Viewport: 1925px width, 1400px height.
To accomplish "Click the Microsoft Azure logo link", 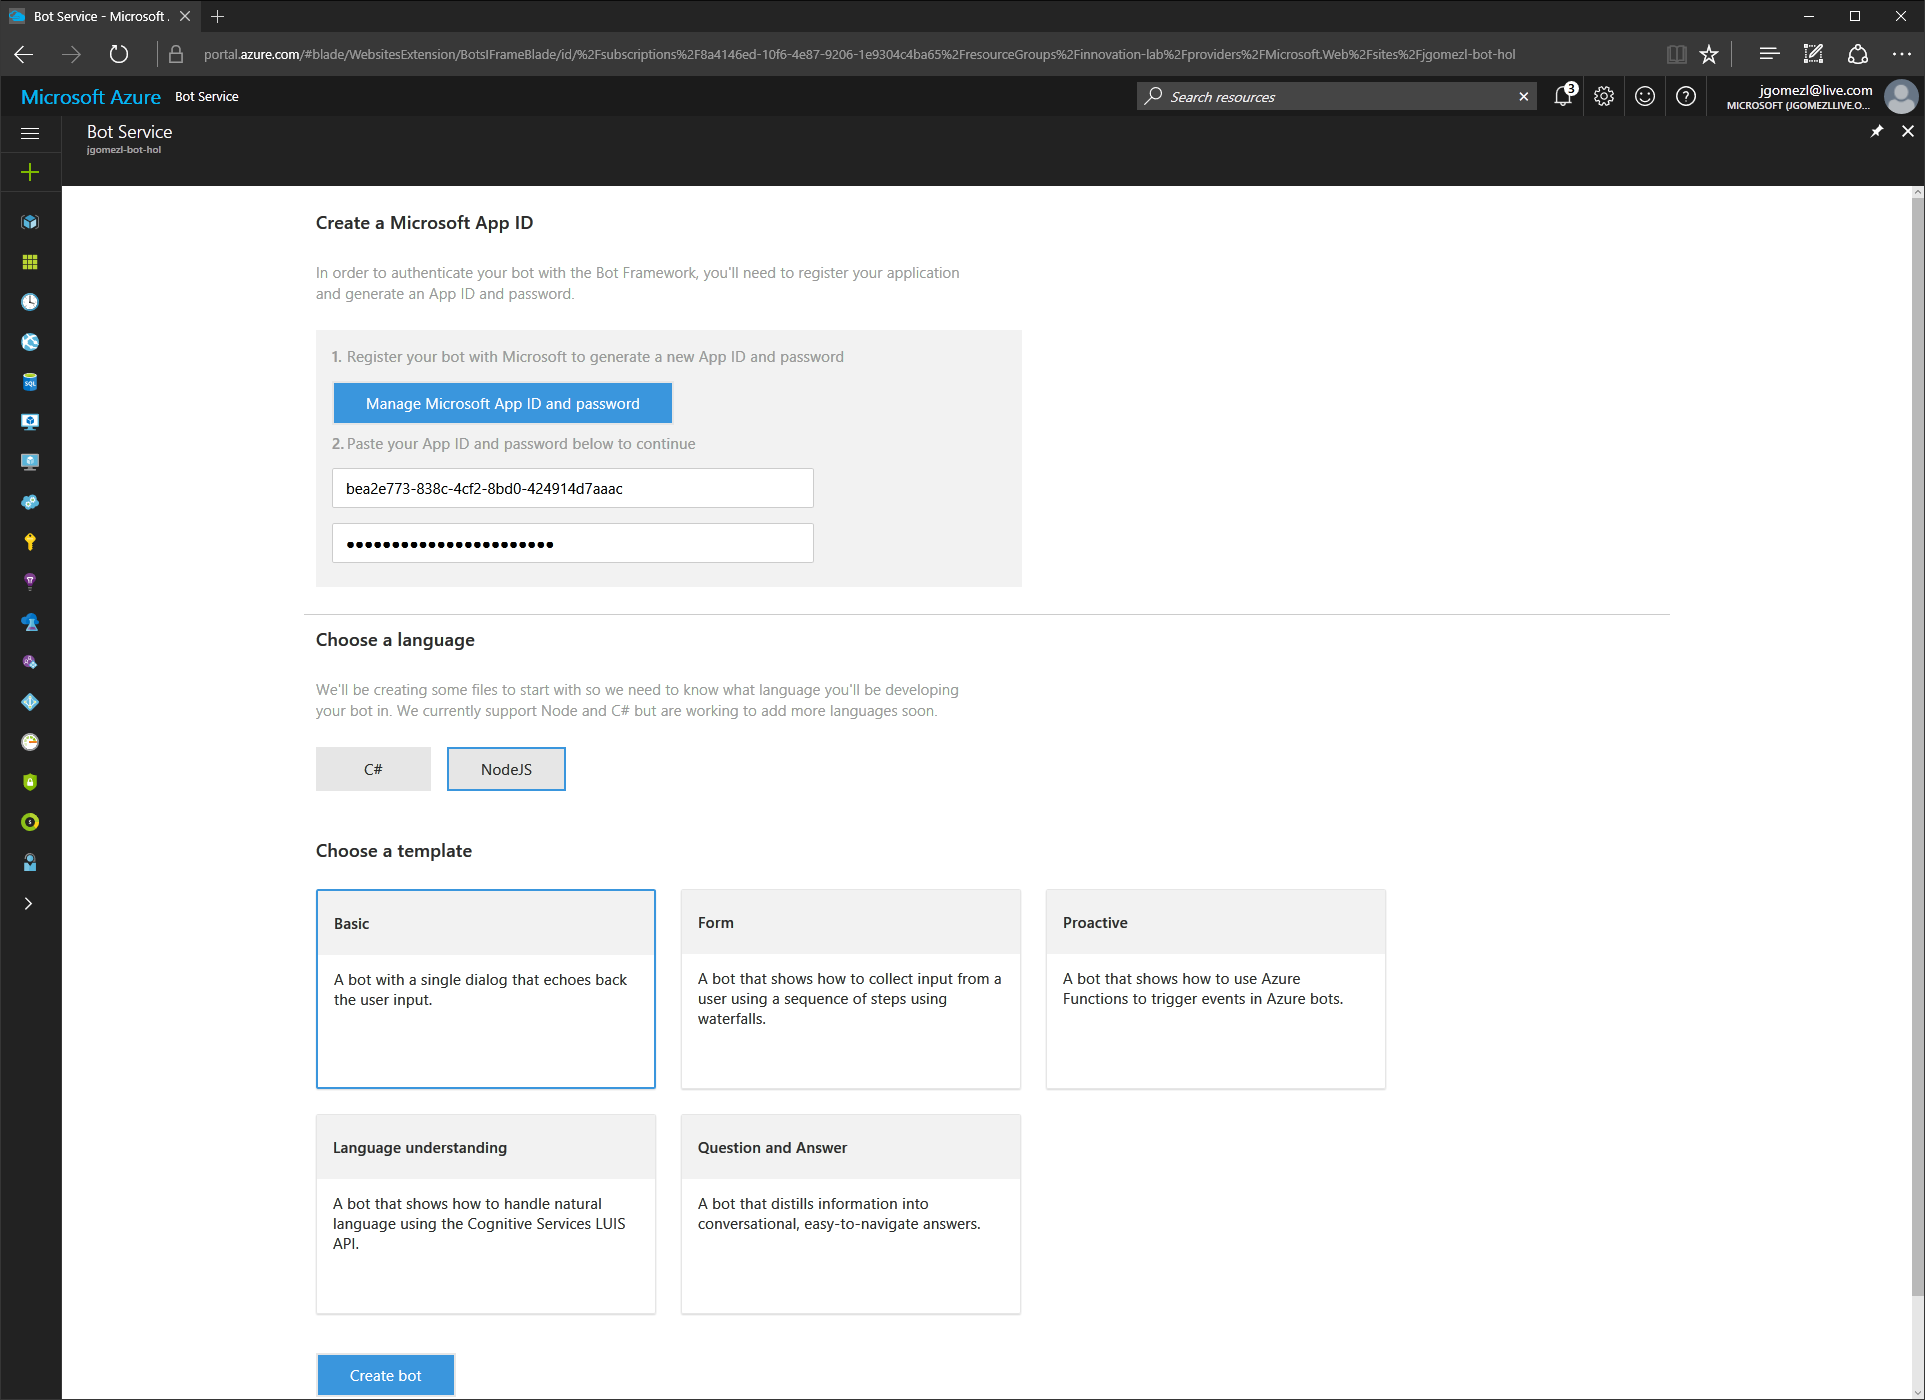I will click(91, 97).
